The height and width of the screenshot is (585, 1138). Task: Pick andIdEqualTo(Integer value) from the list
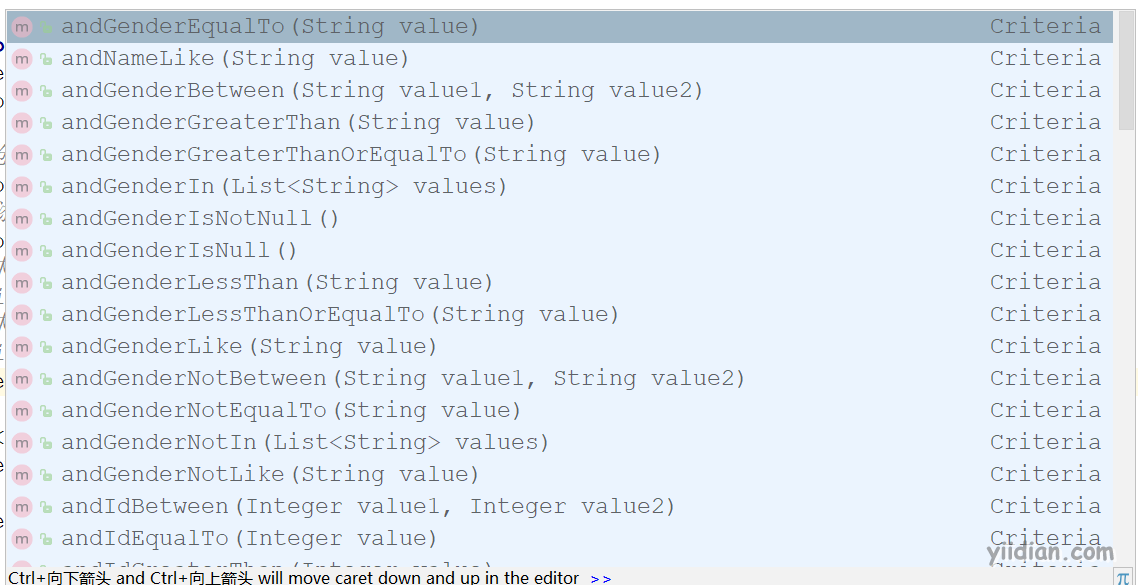coord(560,538)
